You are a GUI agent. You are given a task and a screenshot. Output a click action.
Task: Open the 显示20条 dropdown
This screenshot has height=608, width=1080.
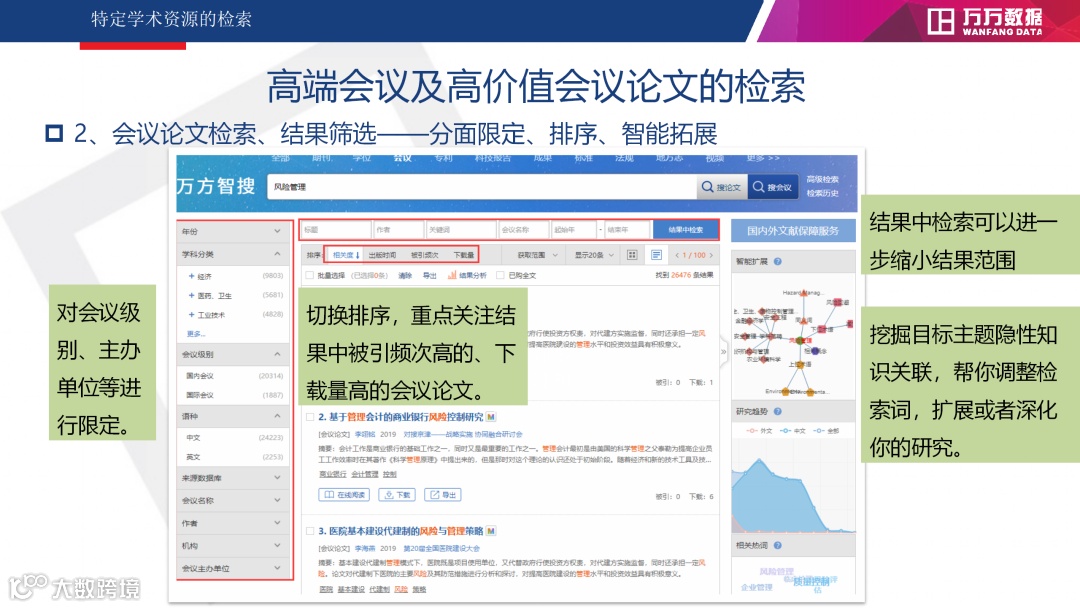coord(594,255)
